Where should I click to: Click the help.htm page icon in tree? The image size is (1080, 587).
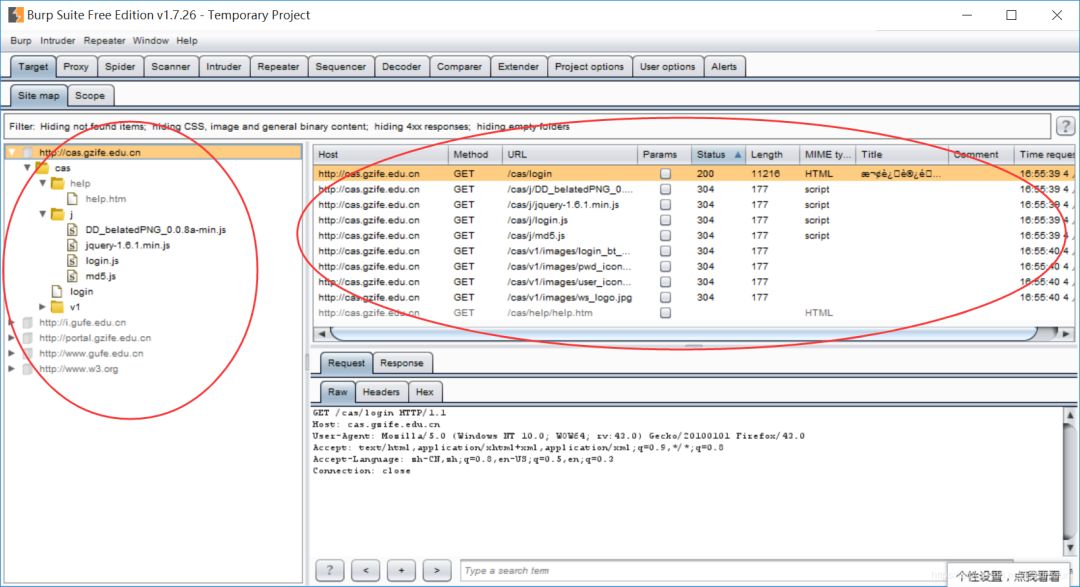point(73,199)
